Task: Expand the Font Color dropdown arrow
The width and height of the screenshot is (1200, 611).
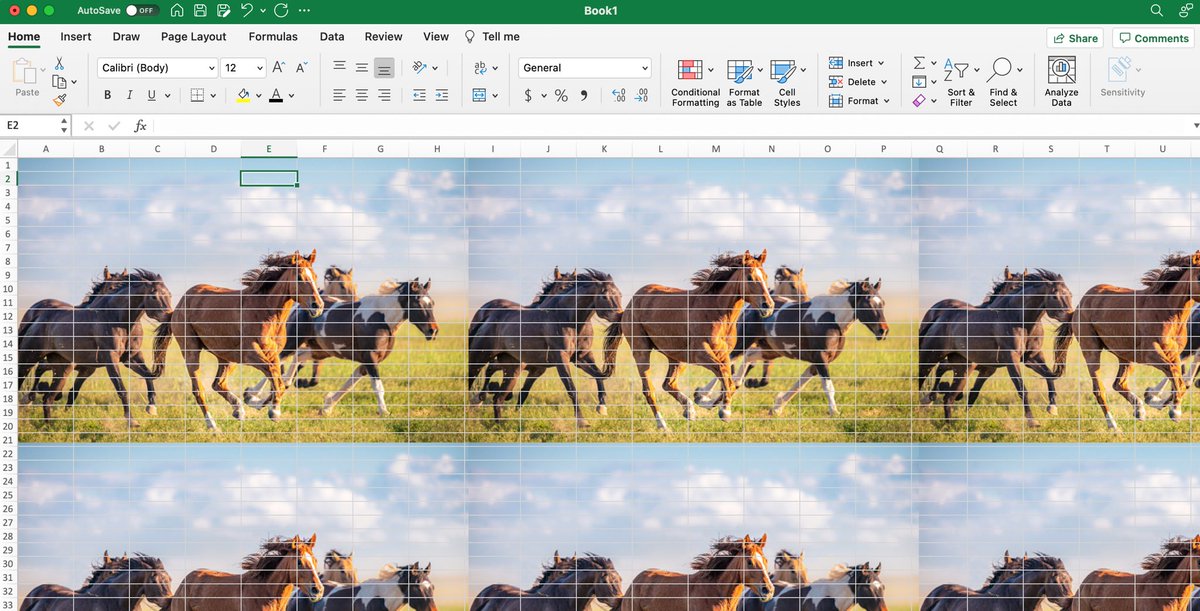Action: point(292,96)
